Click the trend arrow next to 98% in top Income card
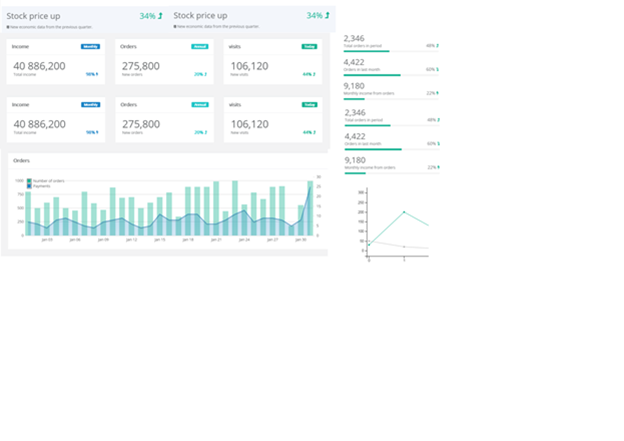This screenshot has width=624, height=441. pos(98,74)
